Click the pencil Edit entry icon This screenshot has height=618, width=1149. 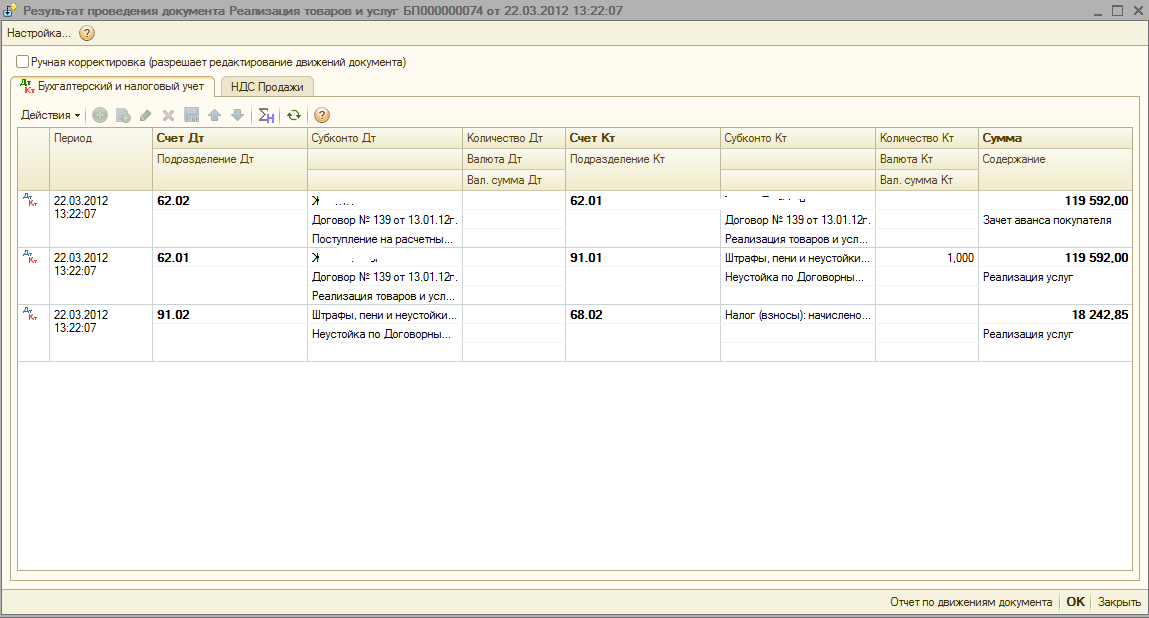click(146, 115)
